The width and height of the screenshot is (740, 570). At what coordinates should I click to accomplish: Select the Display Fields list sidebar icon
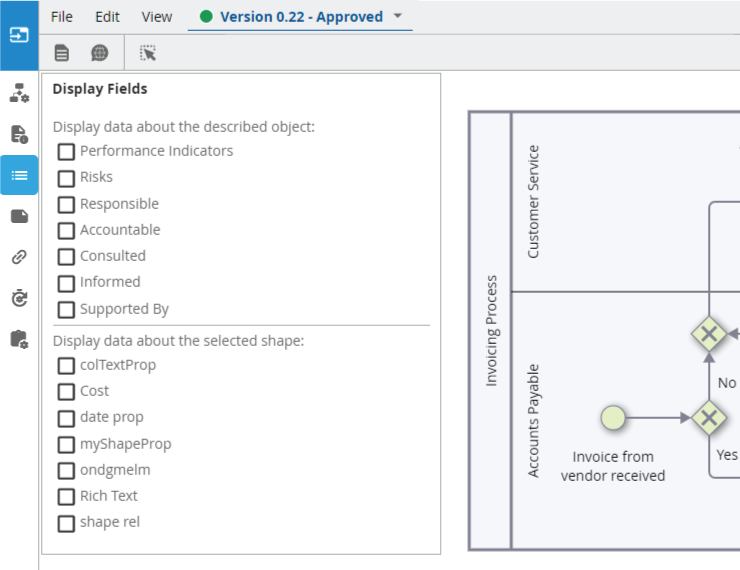[19, 175]
